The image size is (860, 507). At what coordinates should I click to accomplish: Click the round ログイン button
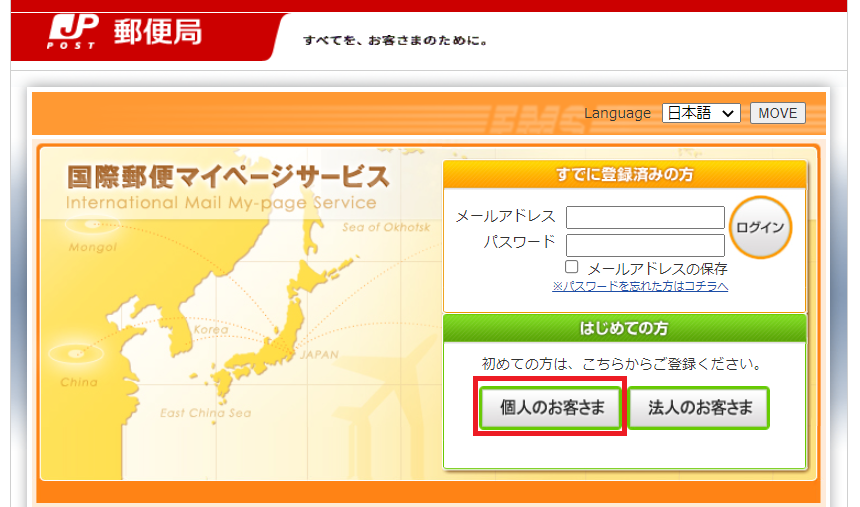(760, 227)
